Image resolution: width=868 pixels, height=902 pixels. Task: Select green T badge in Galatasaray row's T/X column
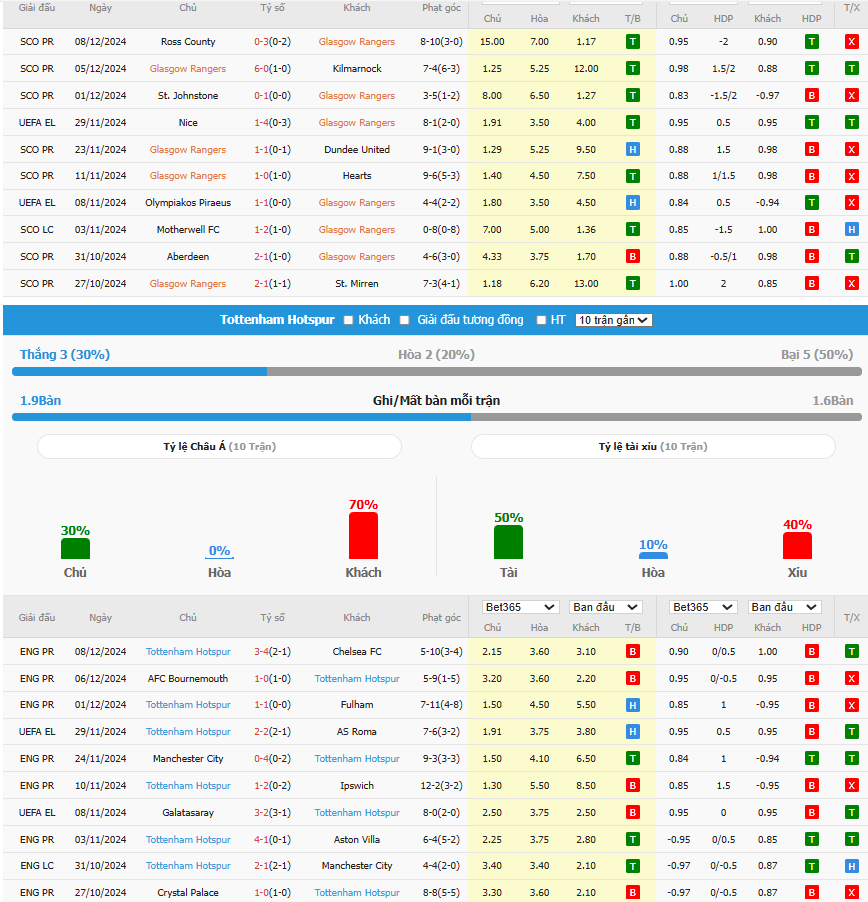pos(851,813)
